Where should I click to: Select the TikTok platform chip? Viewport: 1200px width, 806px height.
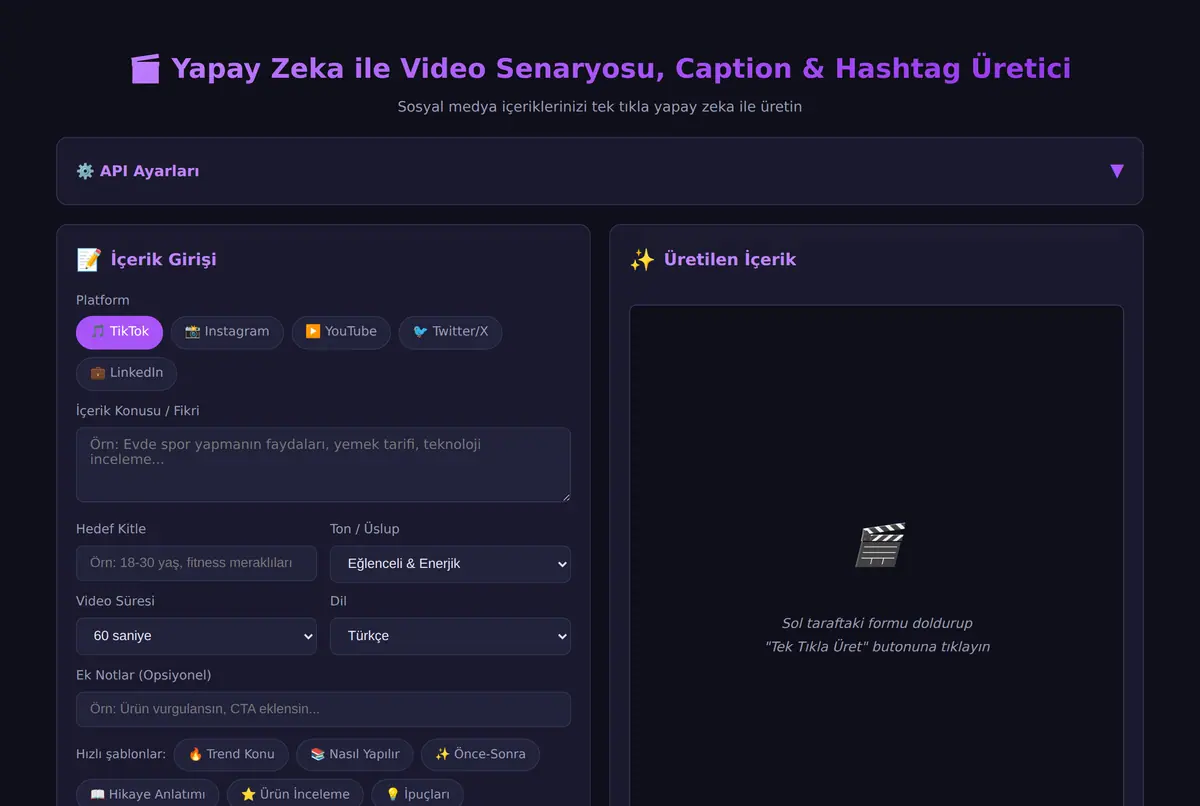[119, 332]
